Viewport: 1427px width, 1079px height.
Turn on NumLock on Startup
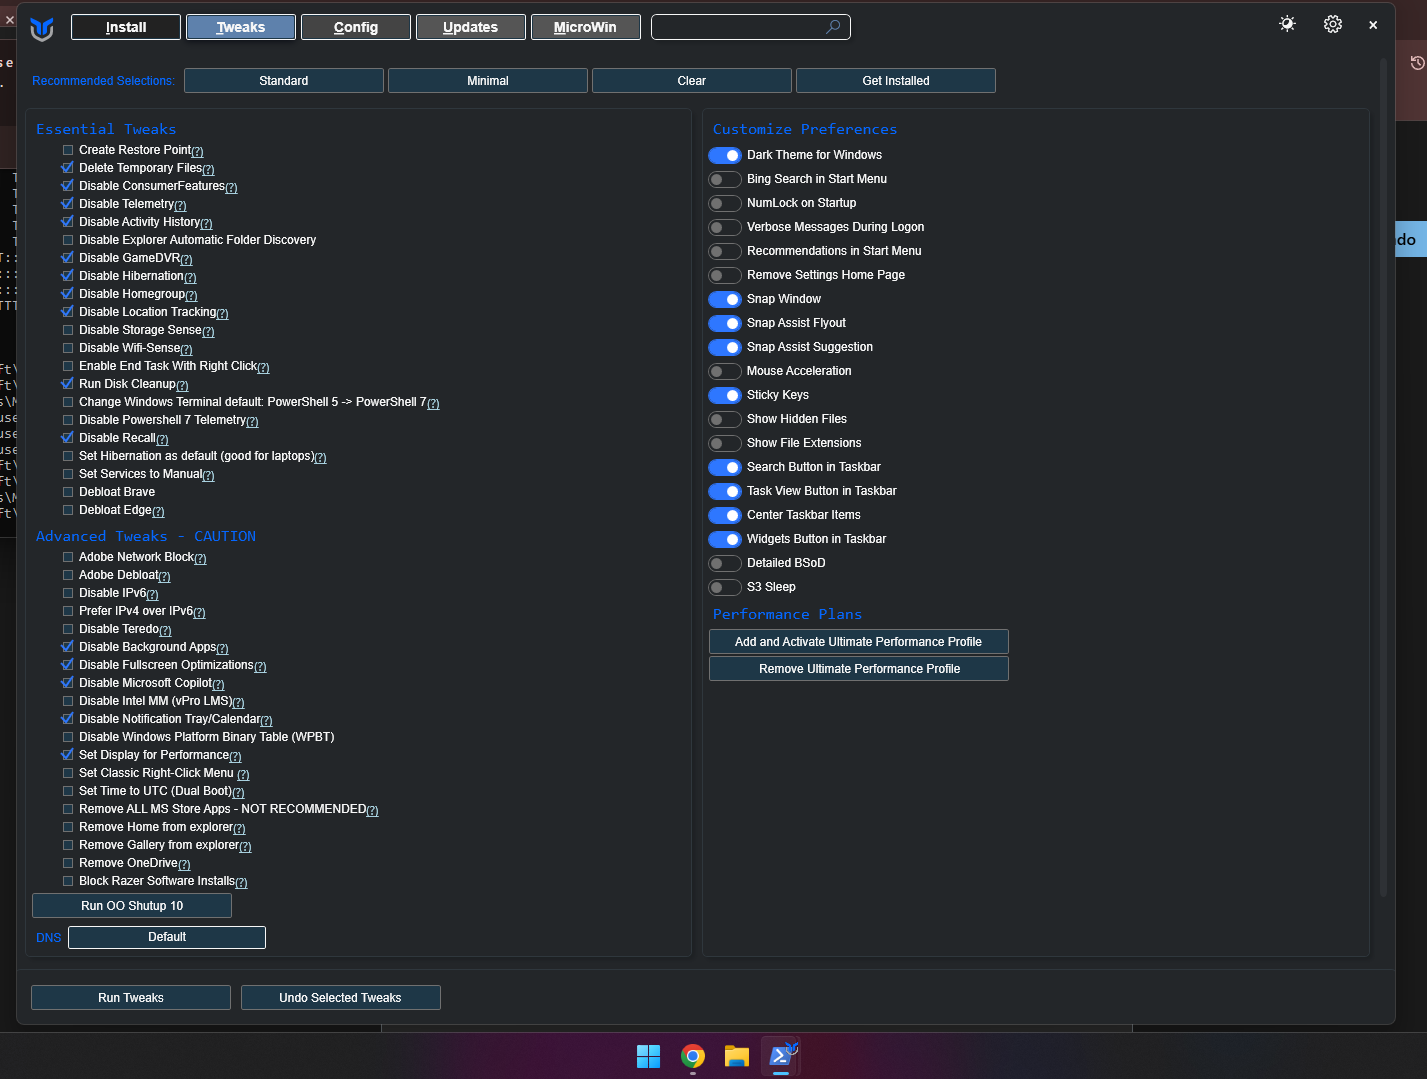[725, 203]
